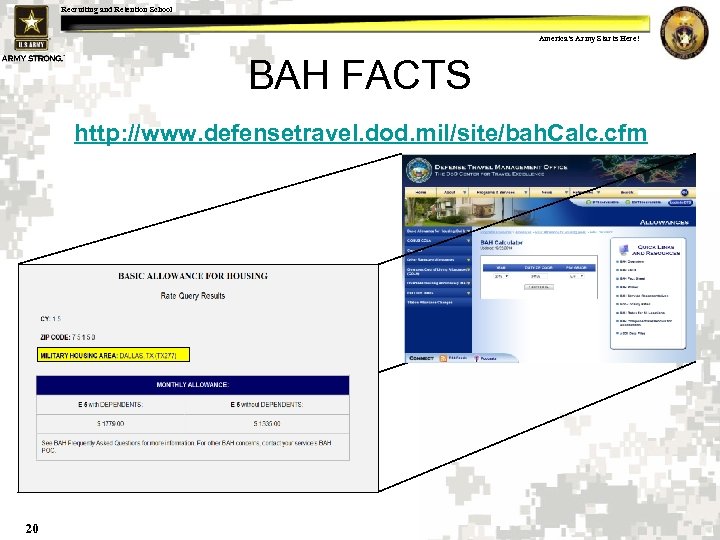Click the Recruiting and Retention School crest
720x540 pixels.
click(684, 32)
